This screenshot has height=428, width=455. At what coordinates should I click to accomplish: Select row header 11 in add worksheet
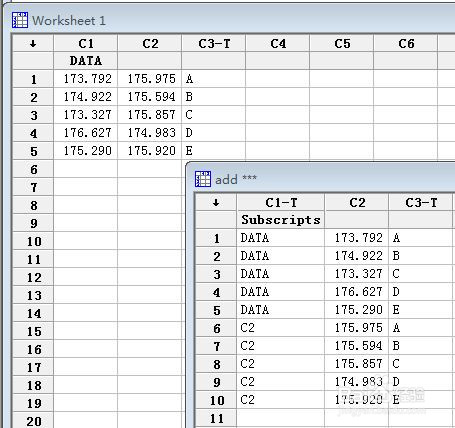tap(216, 418)
